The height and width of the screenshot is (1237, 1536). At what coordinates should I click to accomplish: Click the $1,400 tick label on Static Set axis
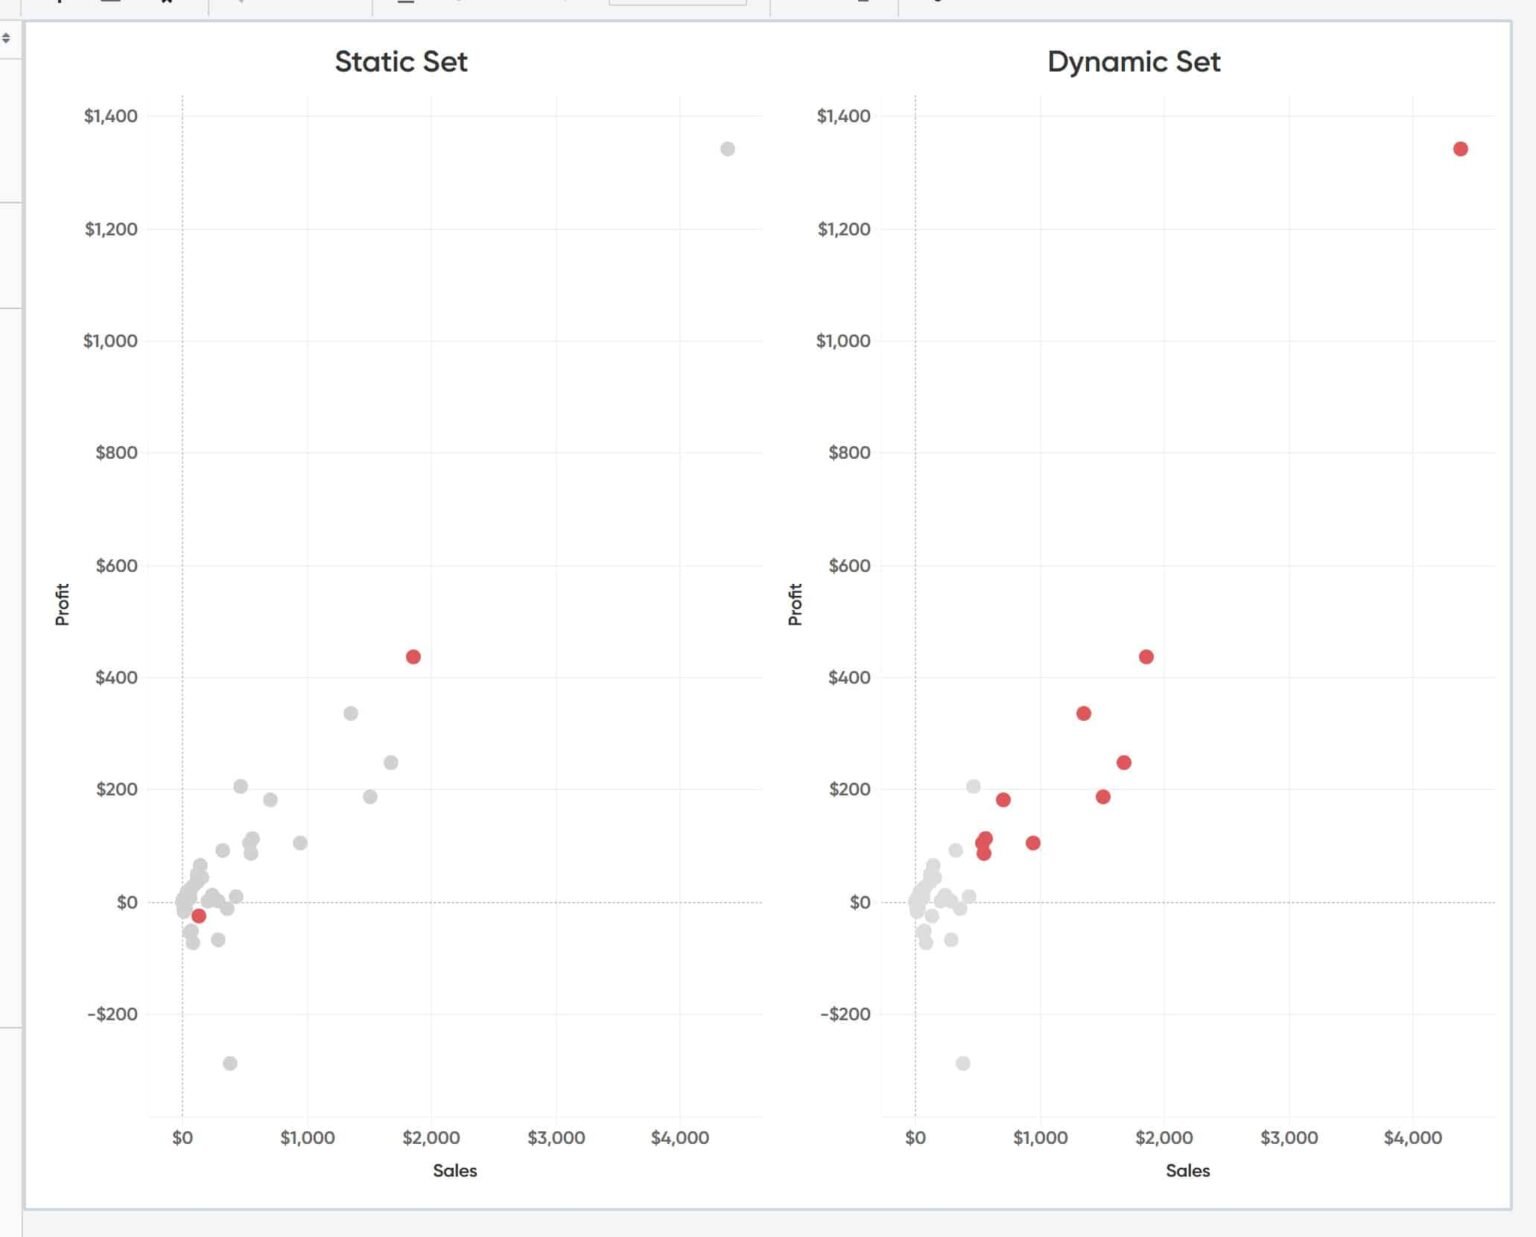pos(113,116)
